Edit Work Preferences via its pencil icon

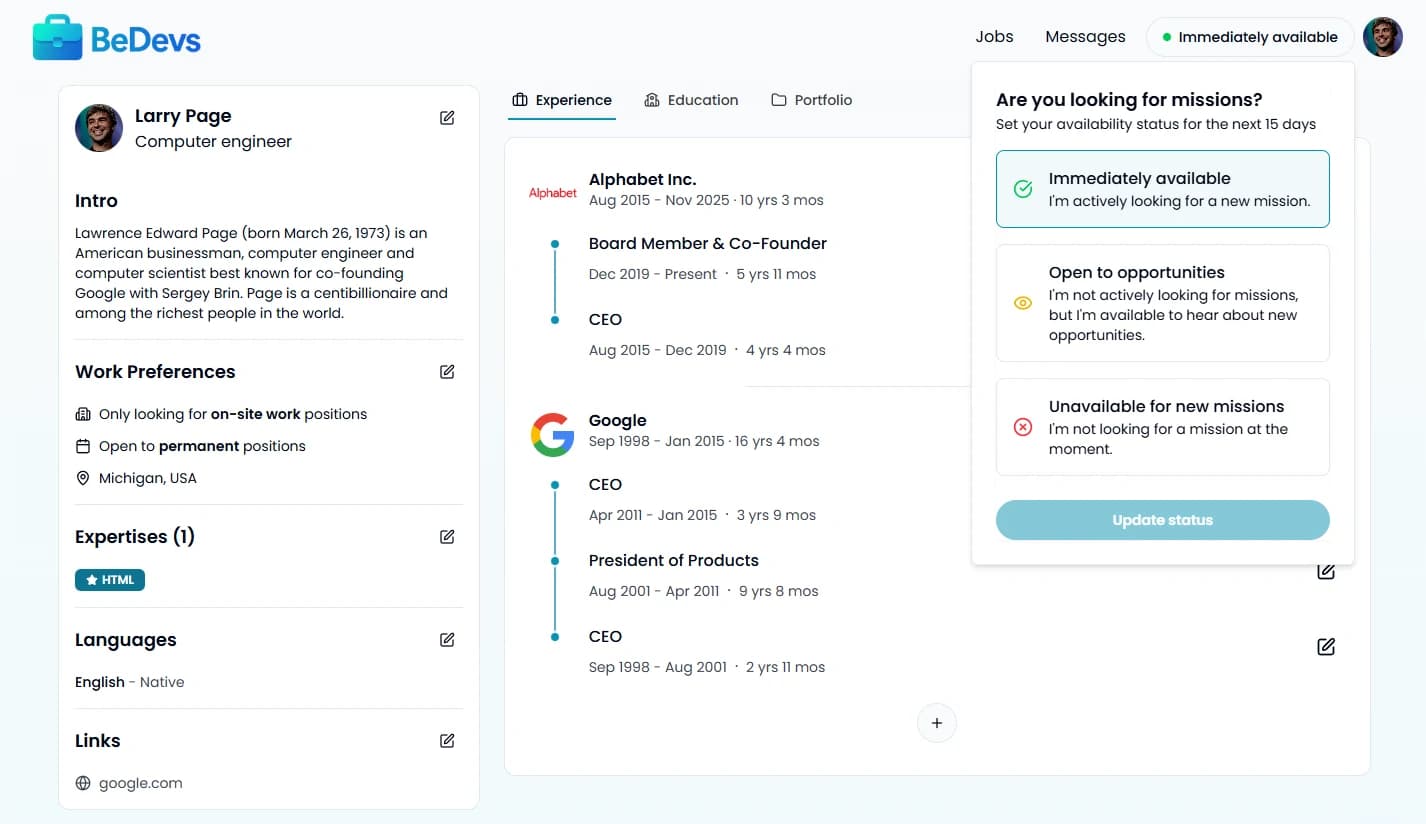(447, 371)
